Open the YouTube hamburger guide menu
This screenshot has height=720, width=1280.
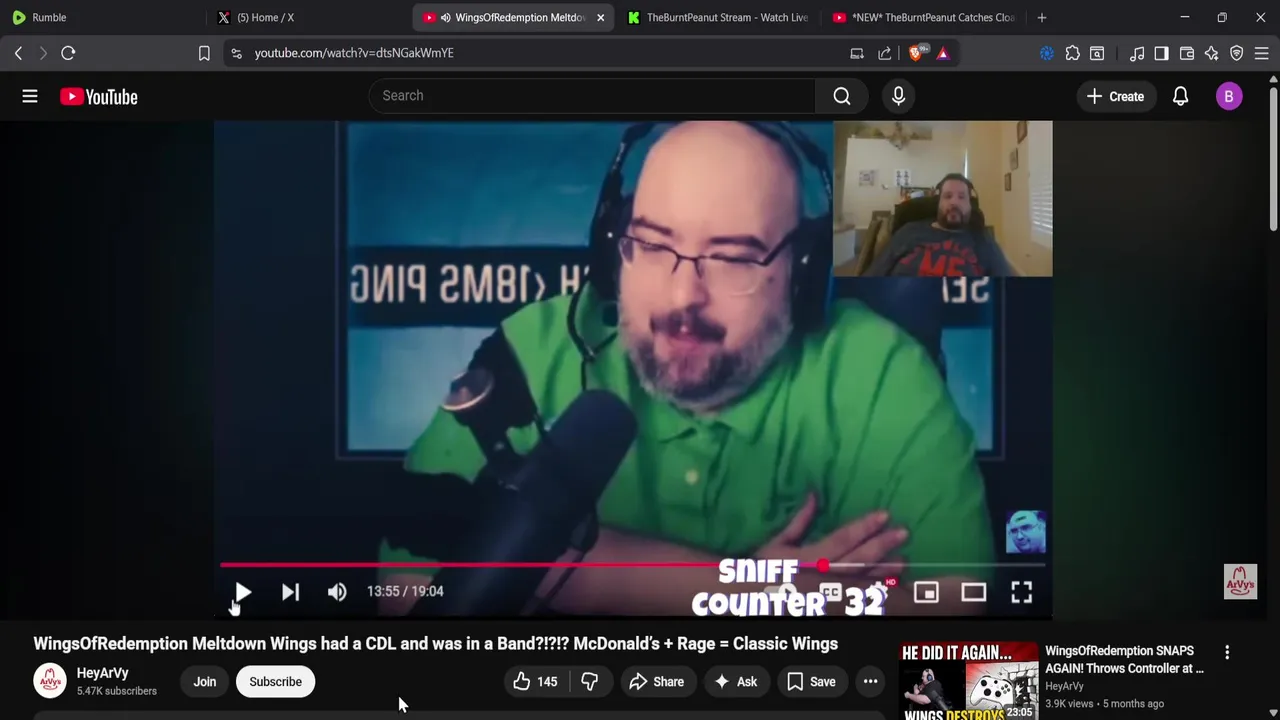[30, 96]
